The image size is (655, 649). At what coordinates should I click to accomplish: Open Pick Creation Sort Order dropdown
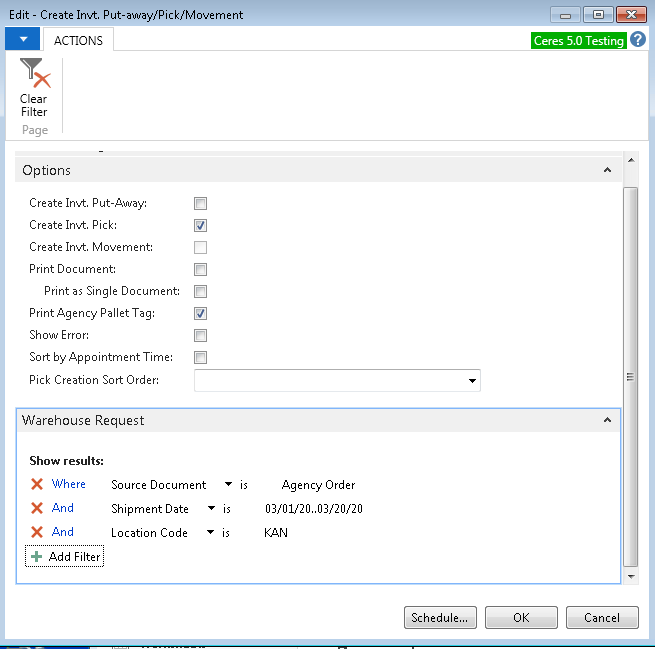tap(471, 381)
